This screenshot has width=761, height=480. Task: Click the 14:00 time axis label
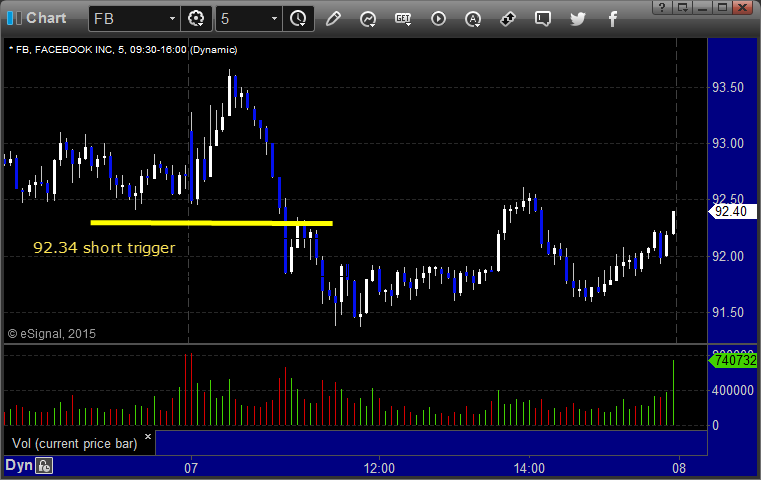click(x=529, y=468)
